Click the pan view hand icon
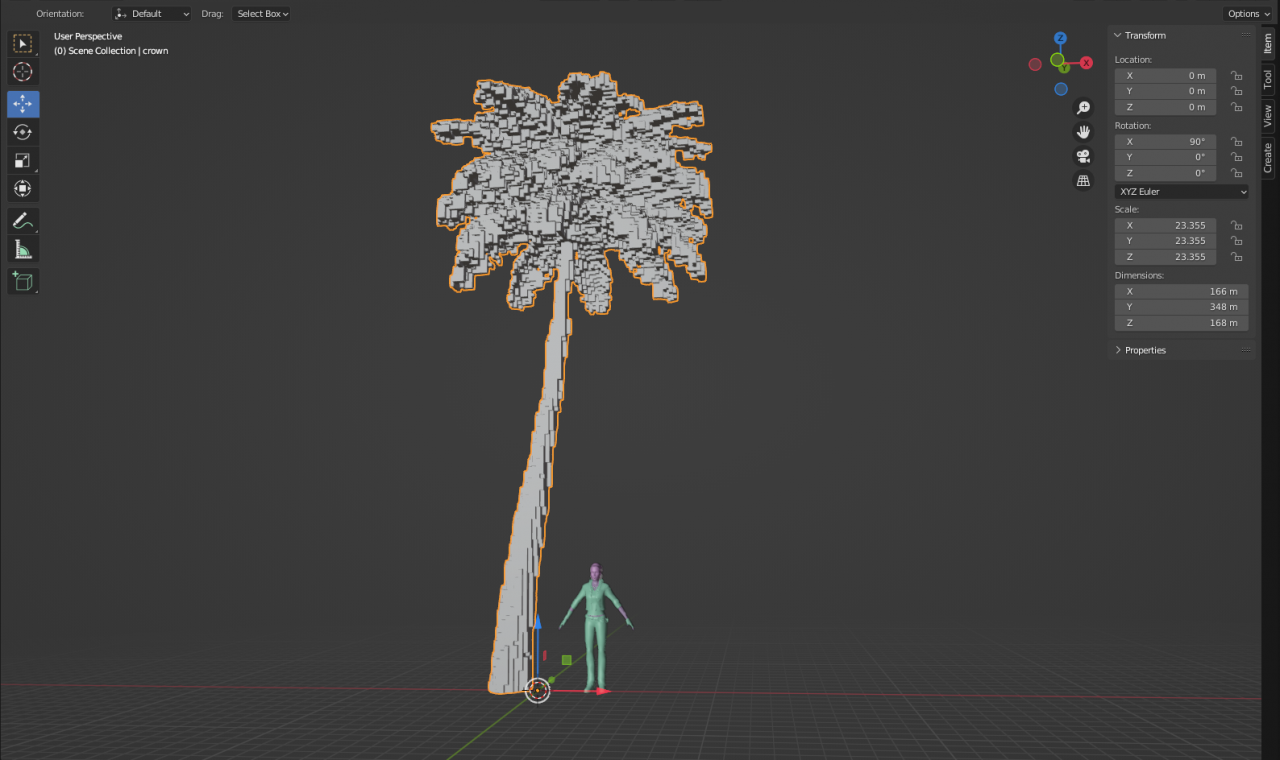The image size is (1280, 760). coord(1083,132)
